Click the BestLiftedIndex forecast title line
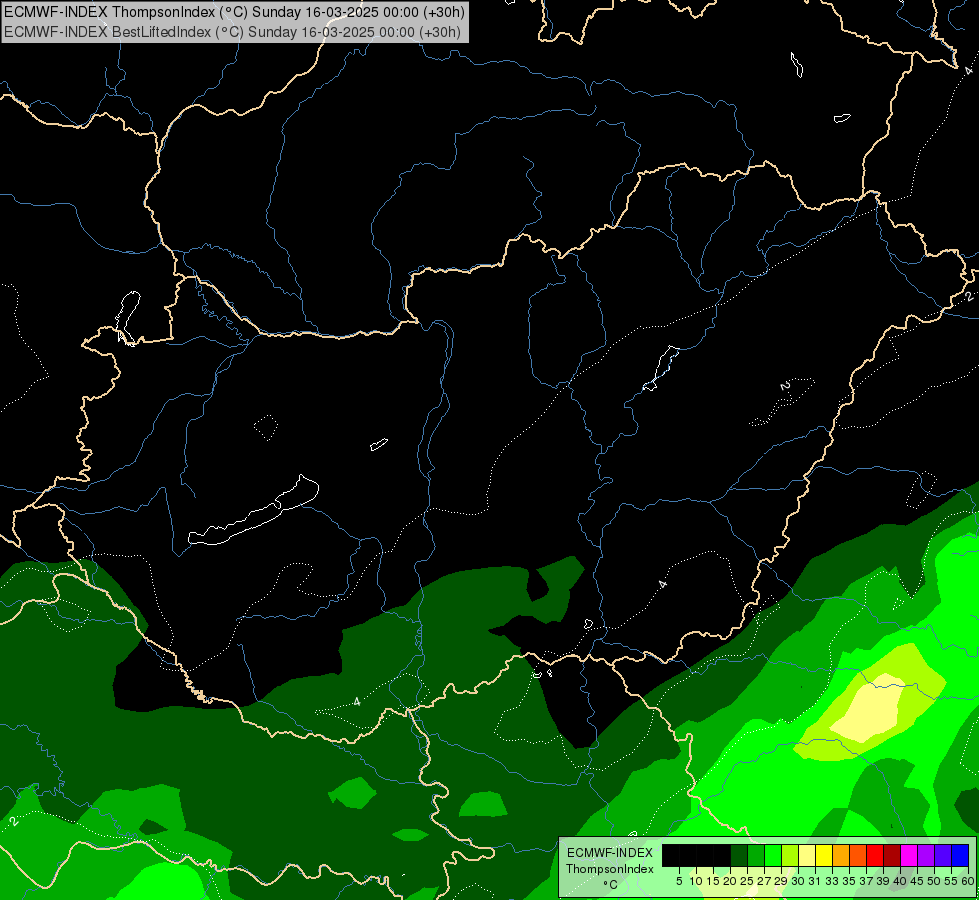Screen dimensions: 979x900 232,32
